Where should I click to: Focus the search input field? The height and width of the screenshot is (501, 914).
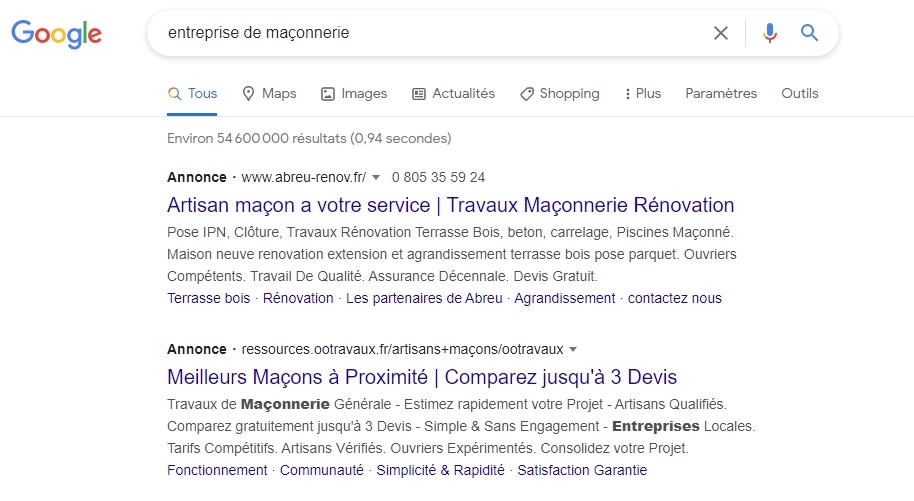coord(430,33)
